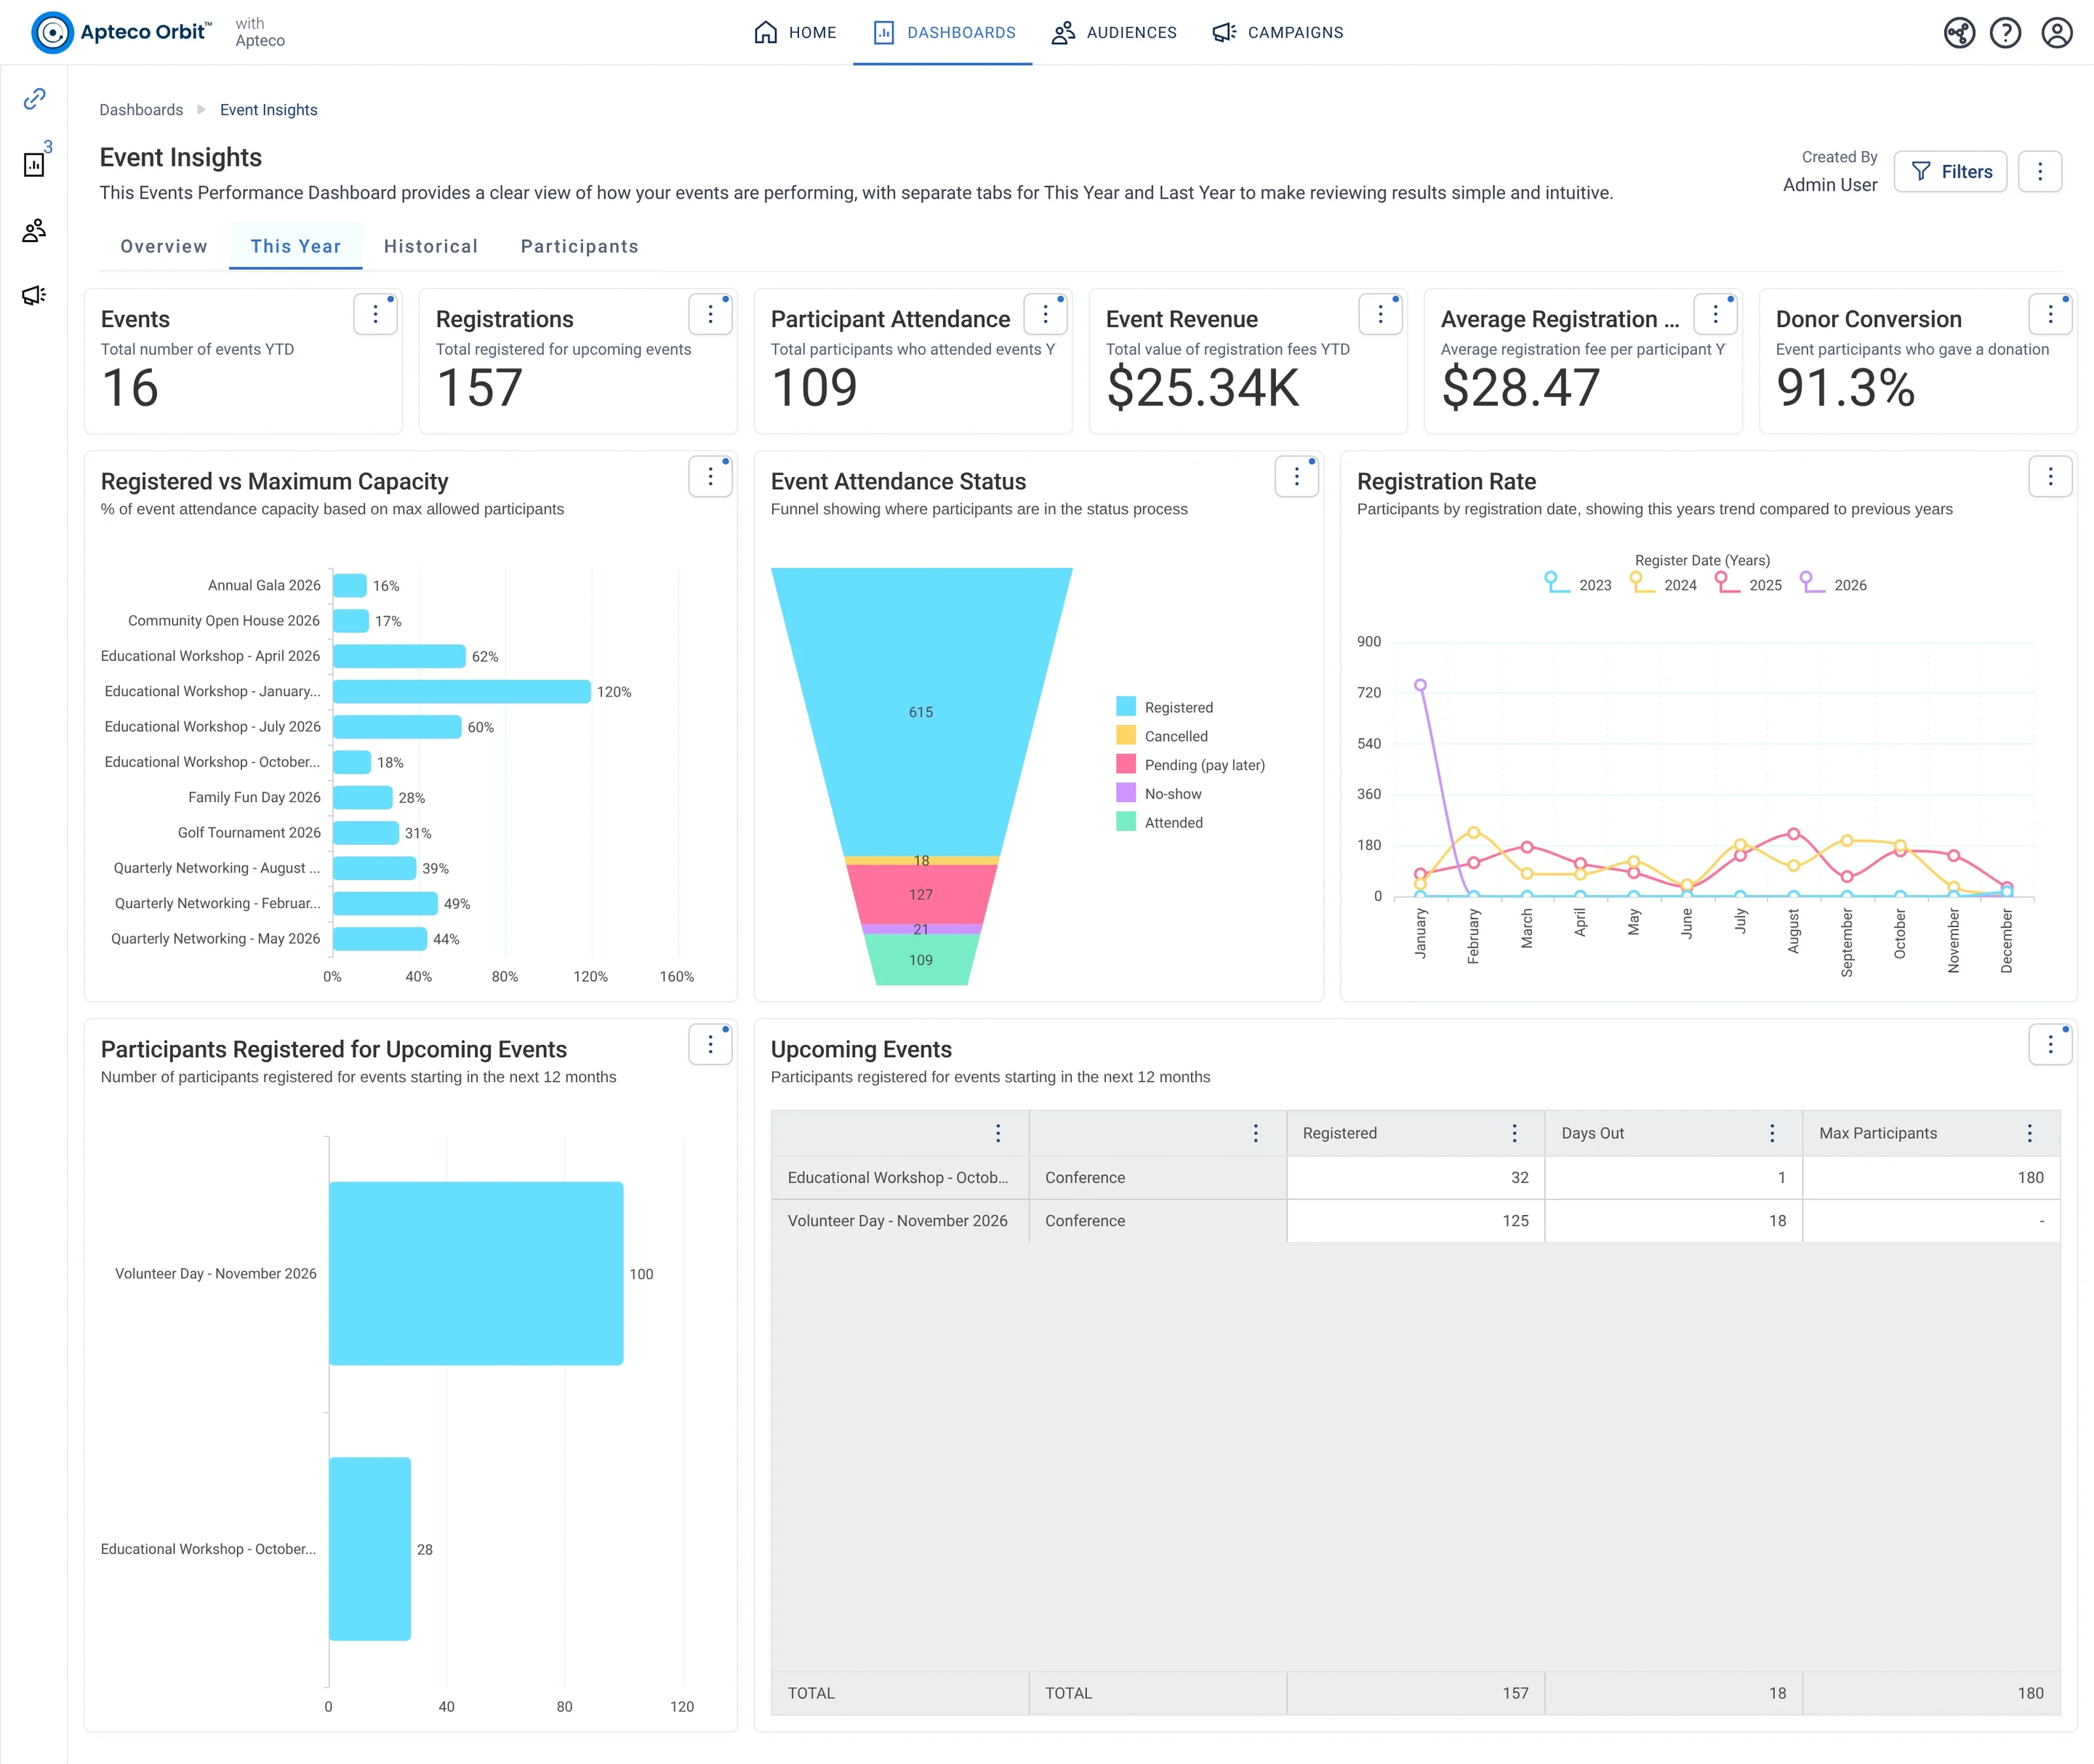Click the Volunteer Day November 2026 bar

click(476, 1273)
